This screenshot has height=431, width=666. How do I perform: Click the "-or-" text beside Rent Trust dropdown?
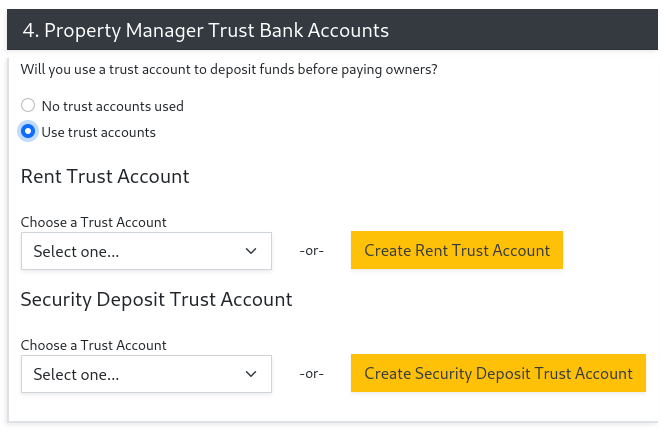pos(311,251)
